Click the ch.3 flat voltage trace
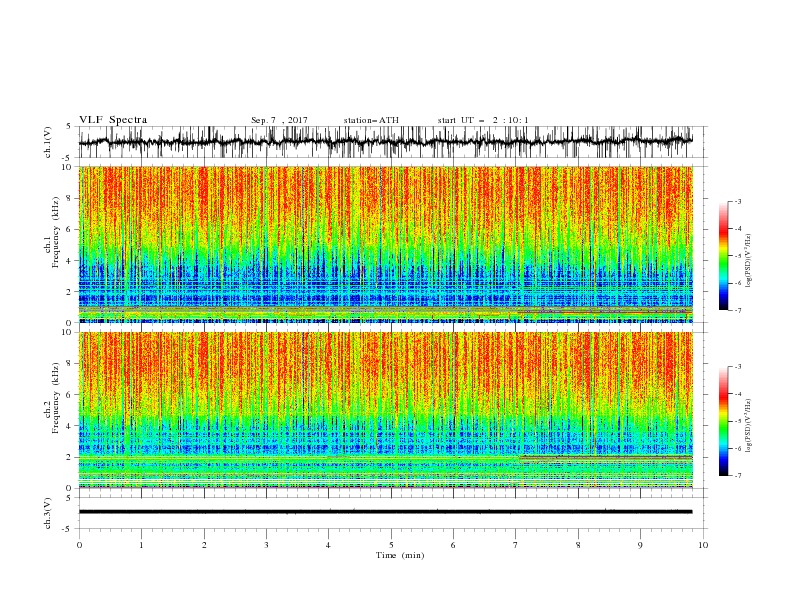This screenshot has width=792, height=612. tap(385, 512)
